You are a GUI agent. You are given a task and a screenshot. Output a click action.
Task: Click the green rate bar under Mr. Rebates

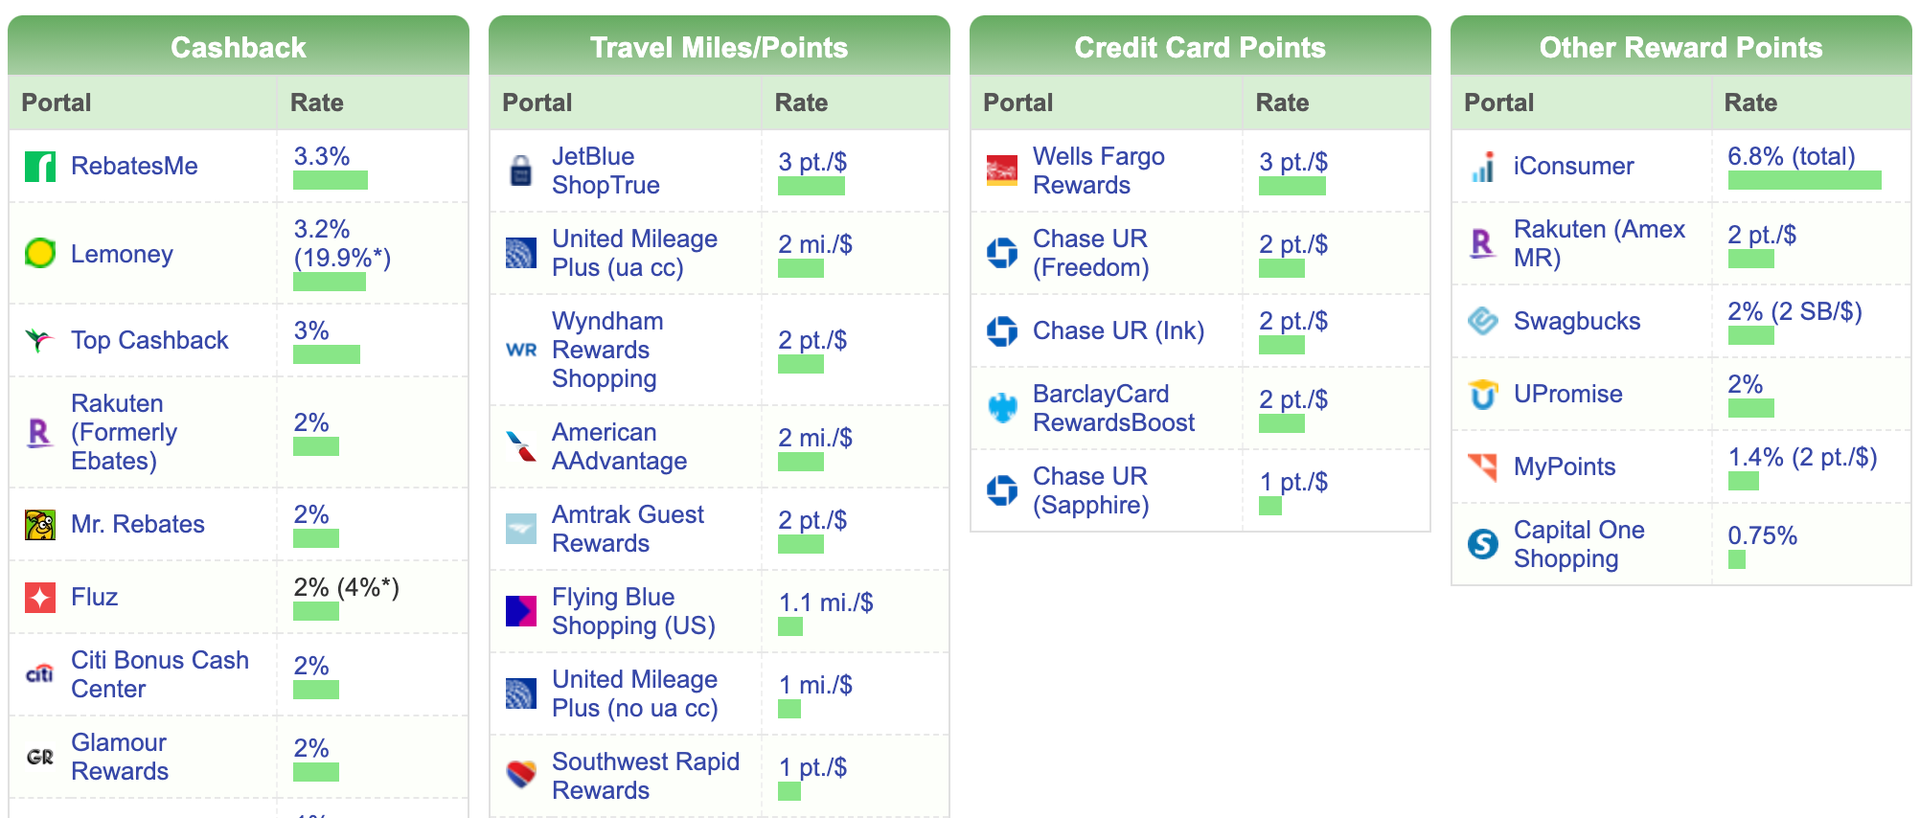point(316,540)
